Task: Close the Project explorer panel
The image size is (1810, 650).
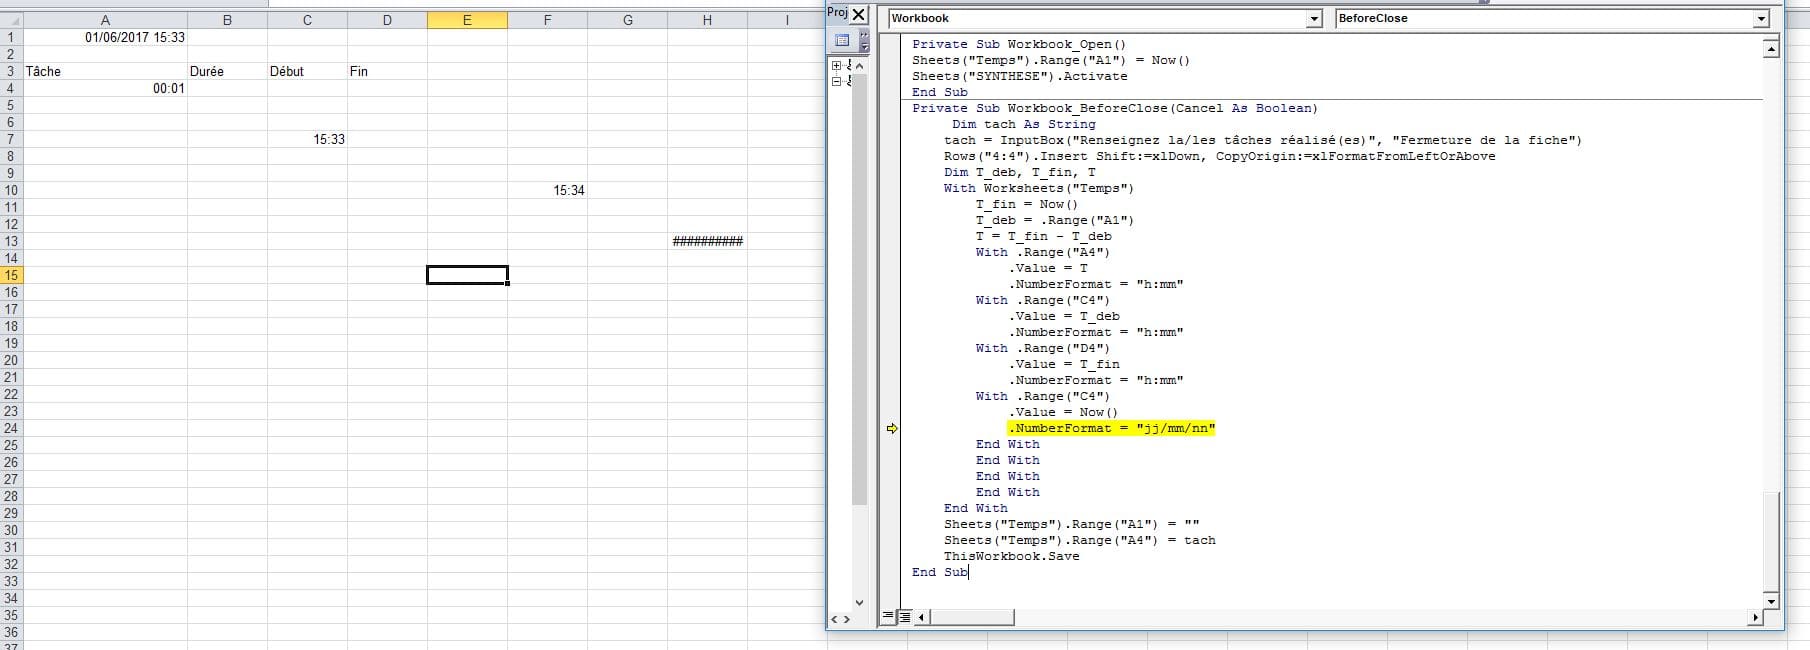Action: (x=859, y=14)
